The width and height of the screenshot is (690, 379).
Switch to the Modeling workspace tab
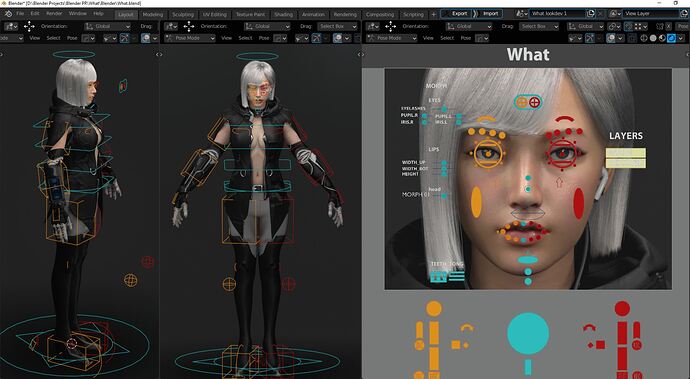[x=153, y=15]
